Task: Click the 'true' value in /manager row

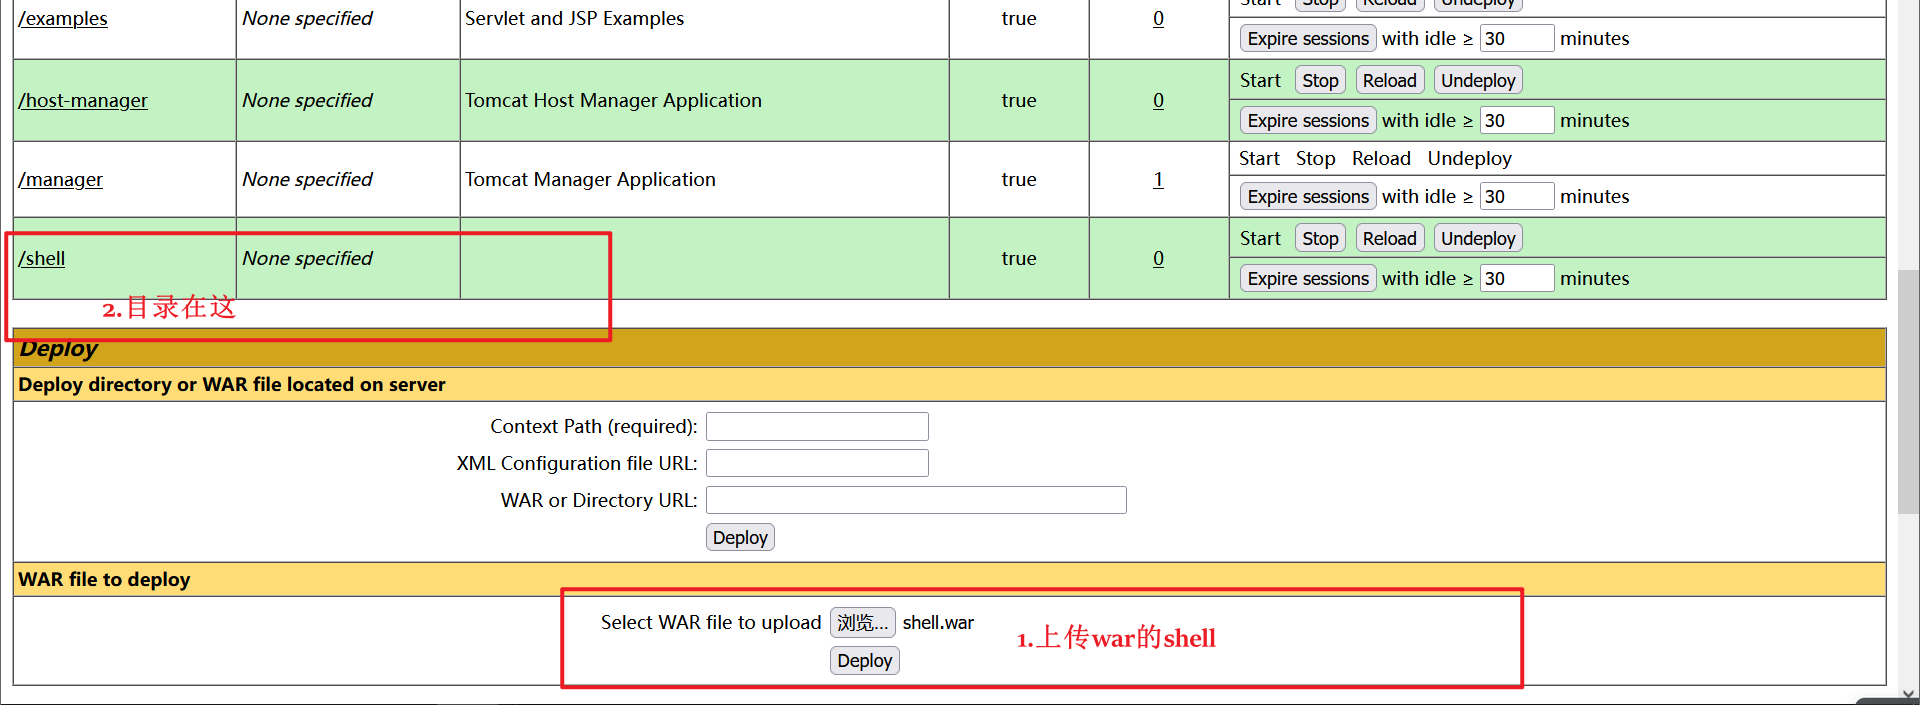Action: pyautogui.click(x=1019, y=180)
